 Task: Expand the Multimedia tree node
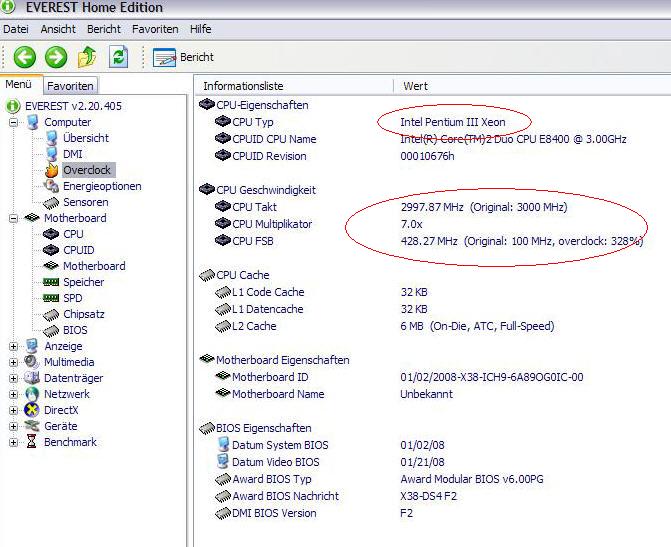pyautogui.click(x=13, y=362)
